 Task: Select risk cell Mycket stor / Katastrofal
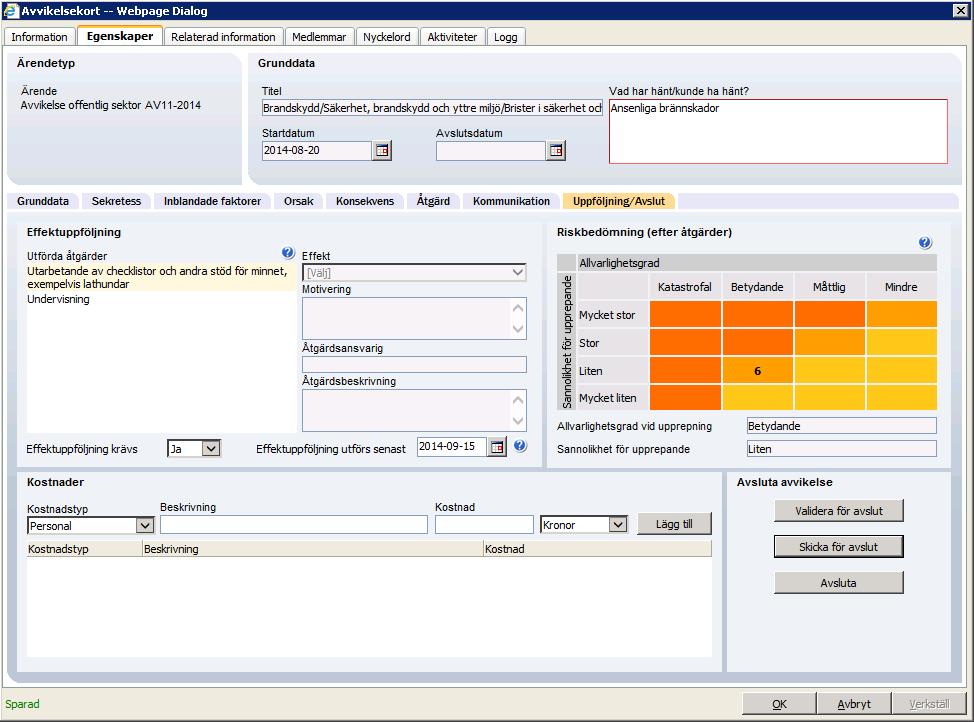[685, 314]
